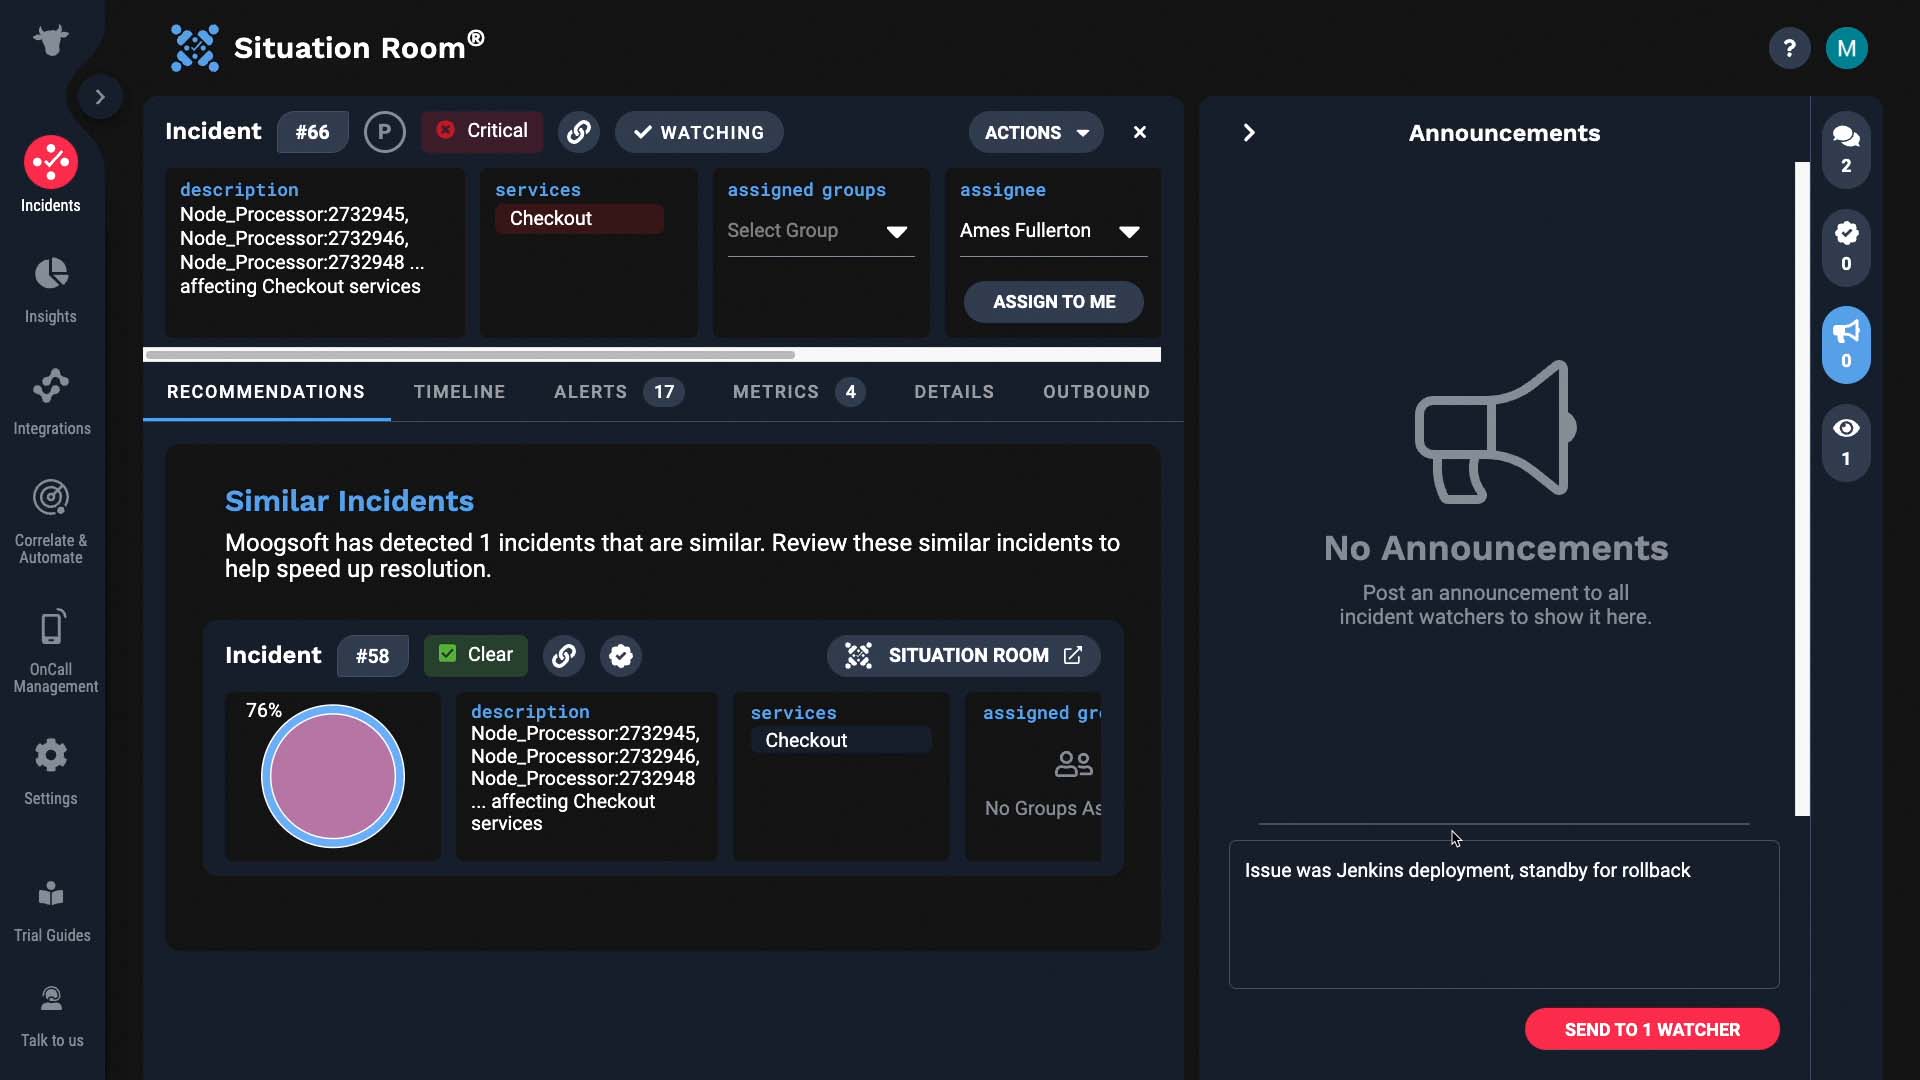Image resolution: width=1920 pixels, height=1080 pixels.
Task: Open the resolving steps badge panel
Action: (x=1846, y=247)
